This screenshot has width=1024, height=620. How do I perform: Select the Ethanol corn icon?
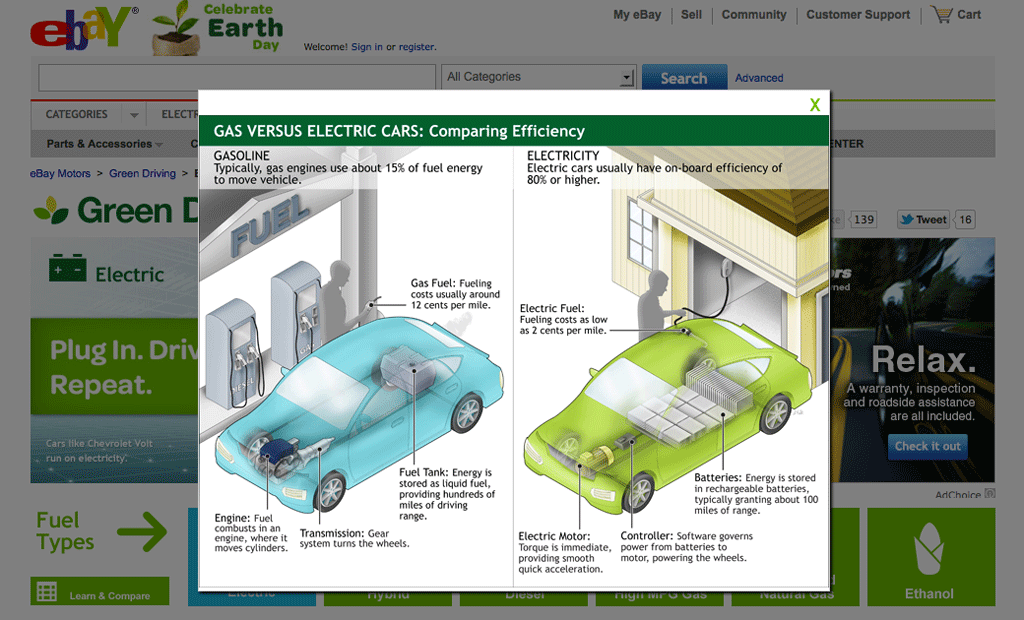(930, 550)
